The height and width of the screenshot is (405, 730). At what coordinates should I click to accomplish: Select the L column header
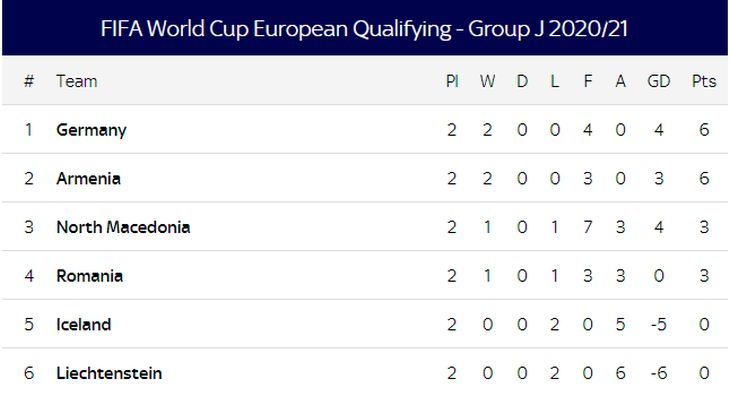555,82
